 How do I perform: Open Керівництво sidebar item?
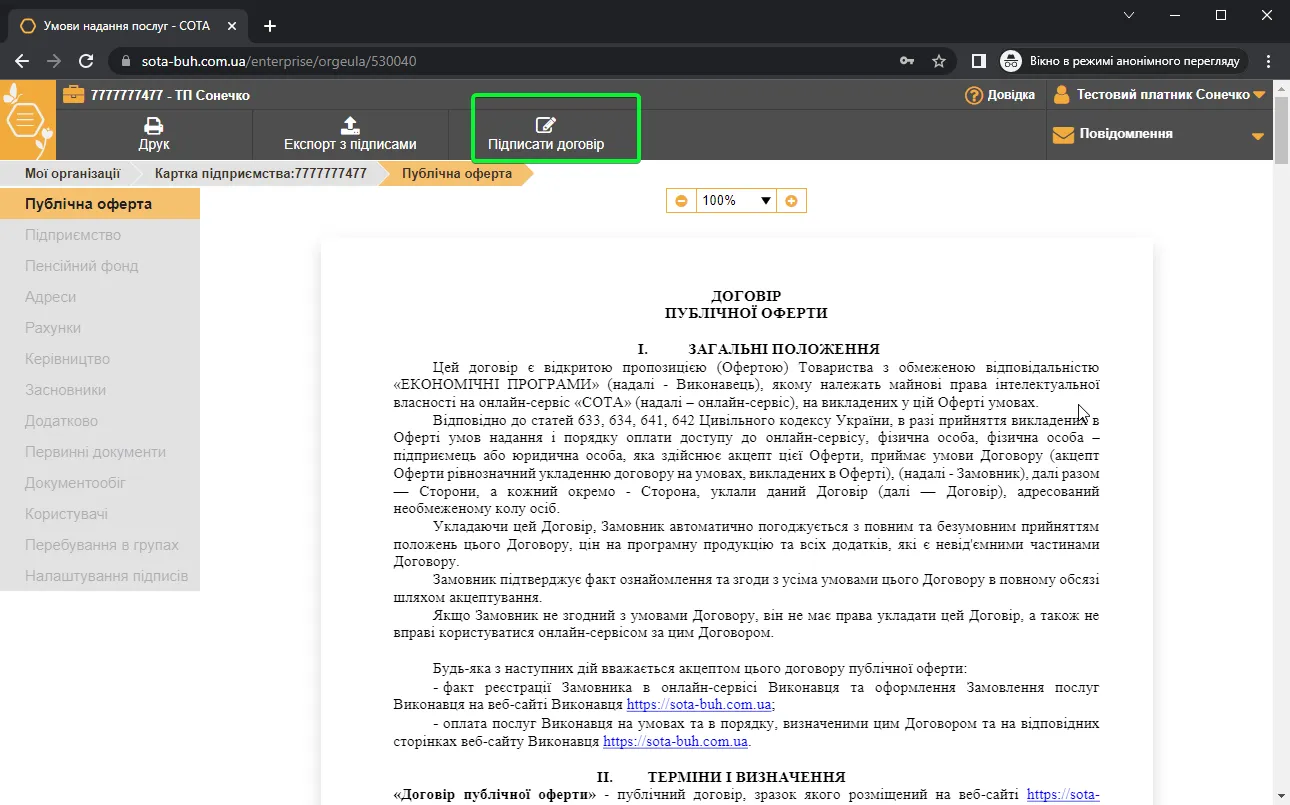[100, 359]
